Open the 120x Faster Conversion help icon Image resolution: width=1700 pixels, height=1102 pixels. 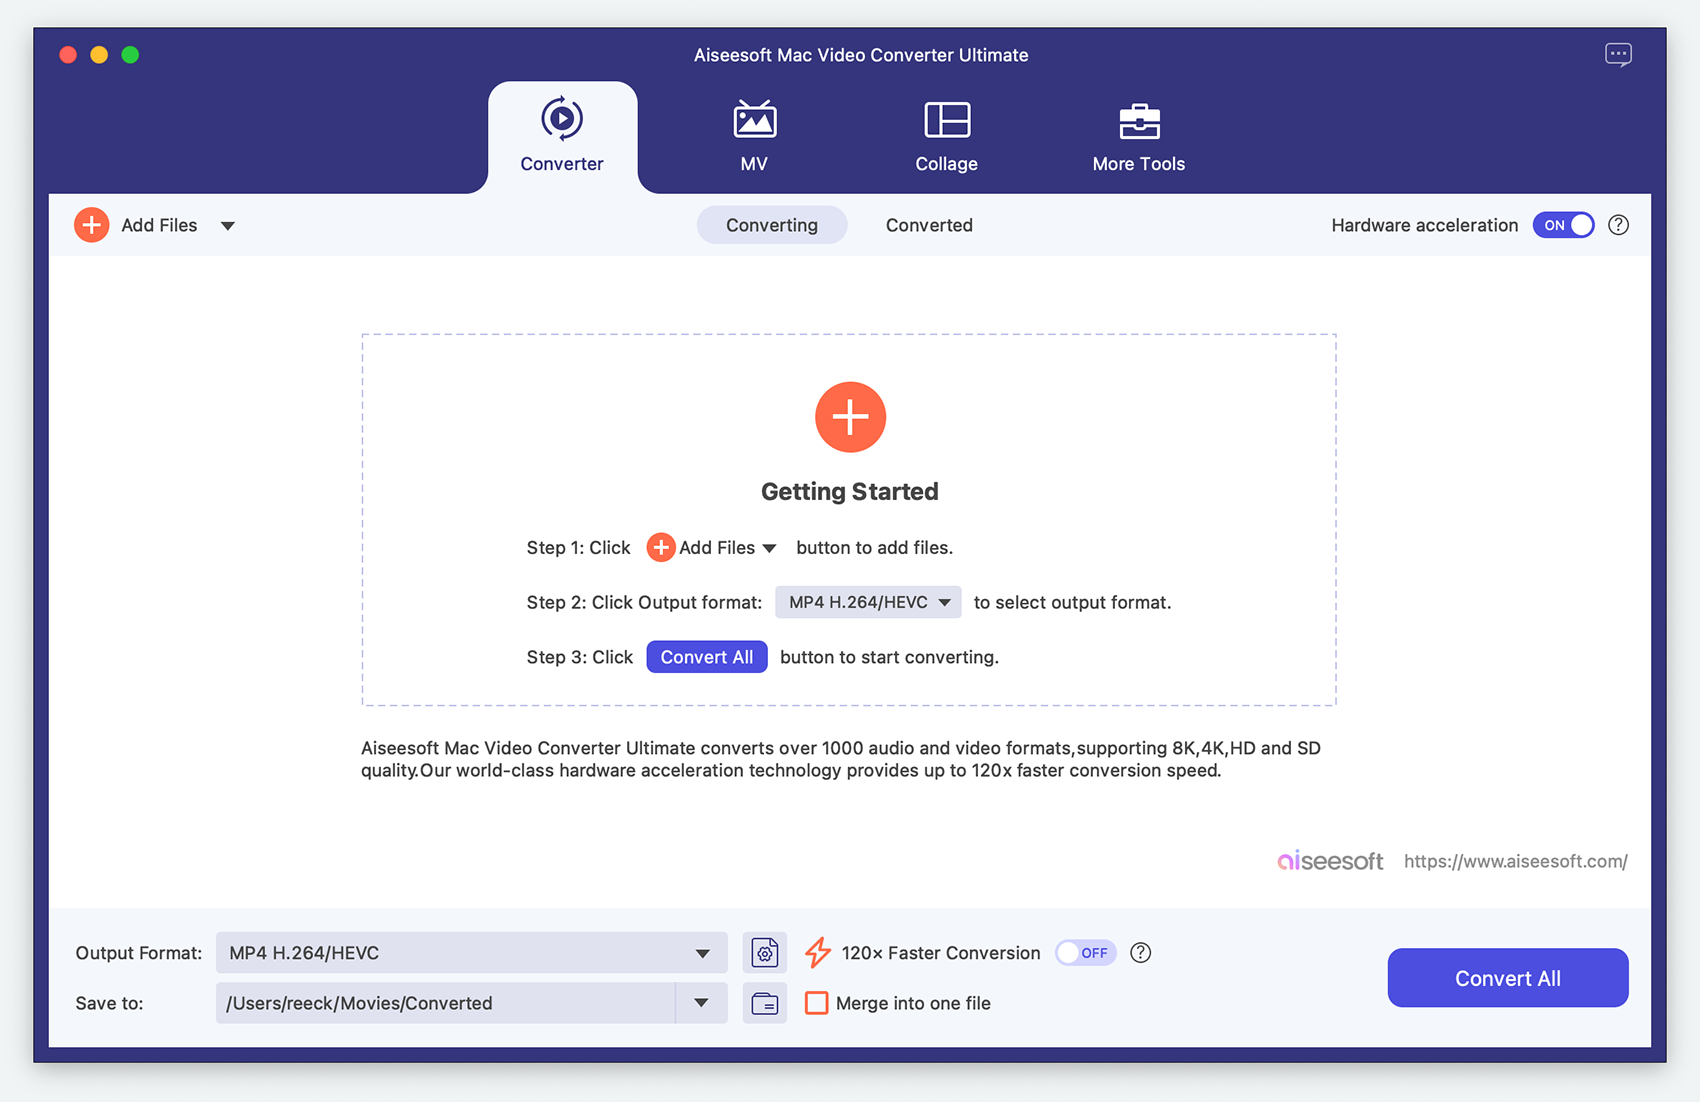[x=1140, y=953]
